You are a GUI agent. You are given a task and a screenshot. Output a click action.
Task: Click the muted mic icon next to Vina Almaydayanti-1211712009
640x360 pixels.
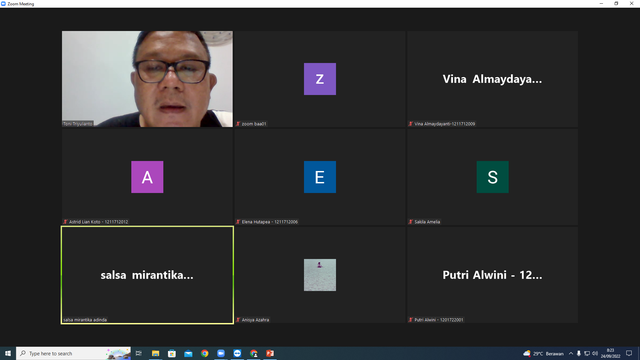coord(411,124)
